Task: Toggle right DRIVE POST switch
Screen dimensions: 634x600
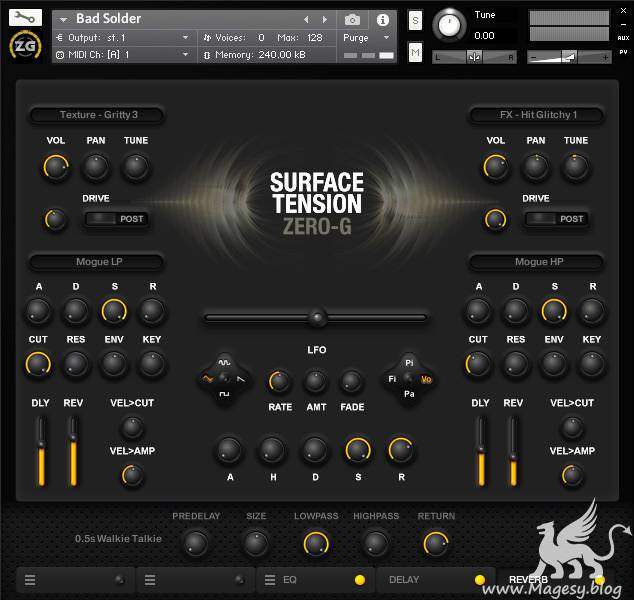Action: pyautogui.click(x=556, y=219)
